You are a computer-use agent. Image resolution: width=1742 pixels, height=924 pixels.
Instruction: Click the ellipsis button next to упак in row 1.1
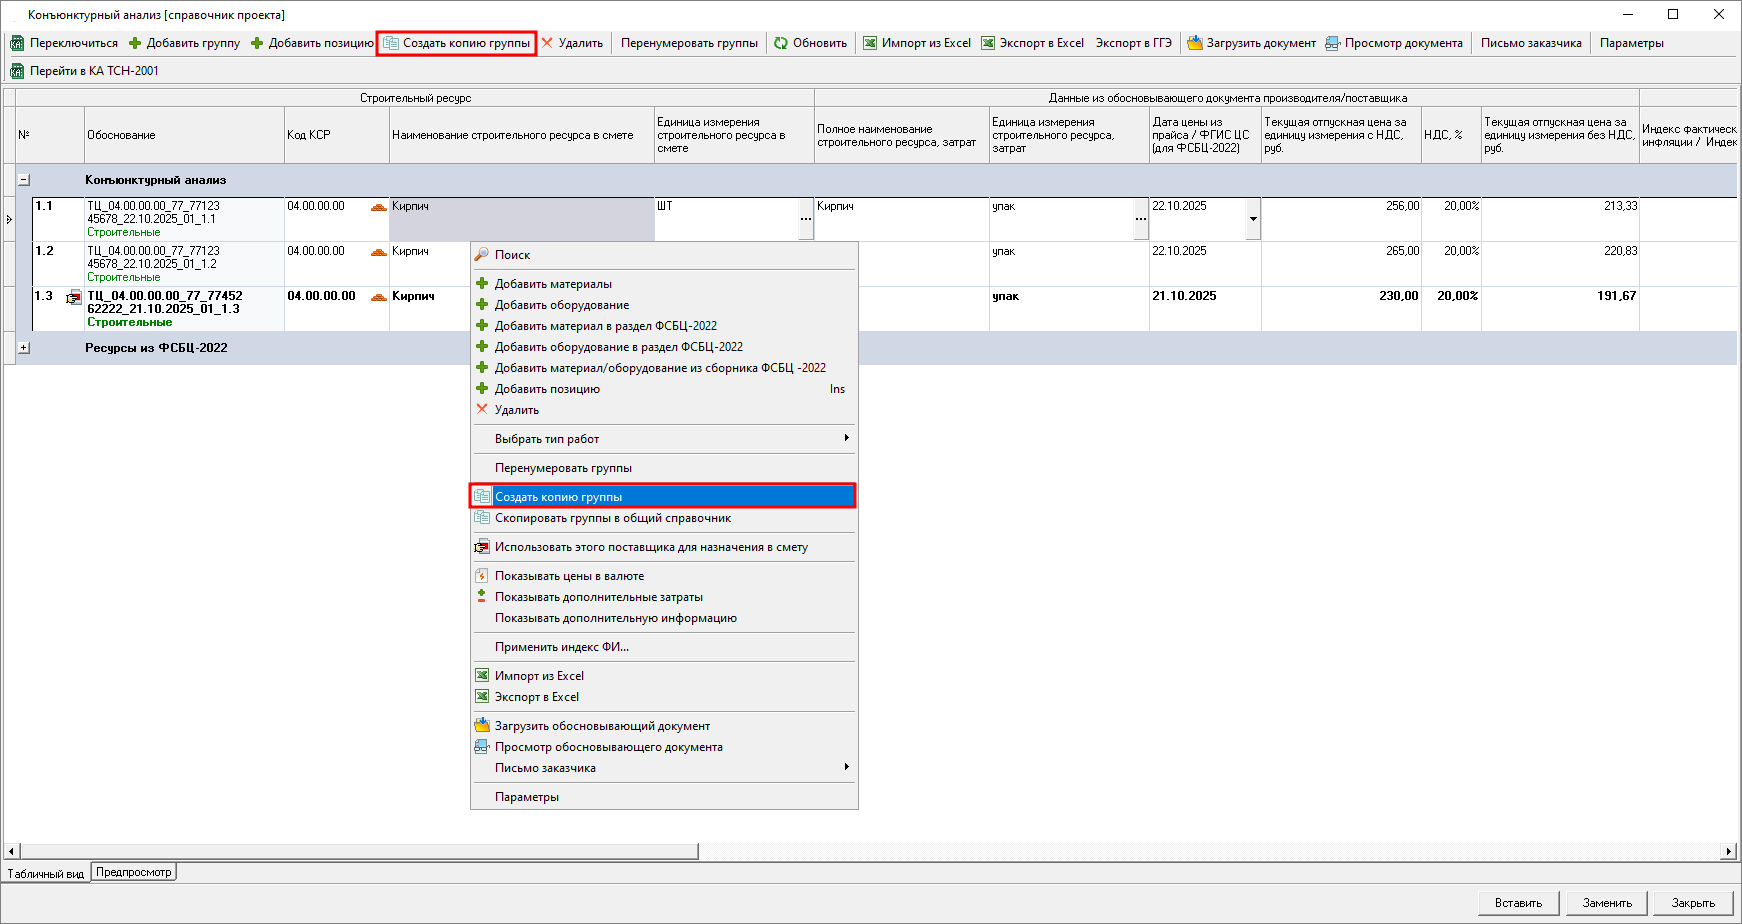1141,219
